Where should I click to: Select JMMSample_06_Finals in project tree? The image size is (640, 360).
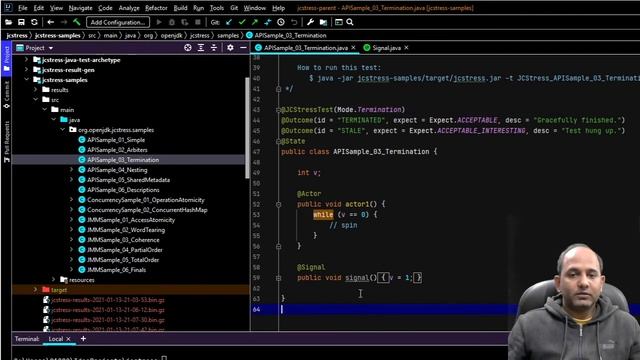click(x=116, y=270)
